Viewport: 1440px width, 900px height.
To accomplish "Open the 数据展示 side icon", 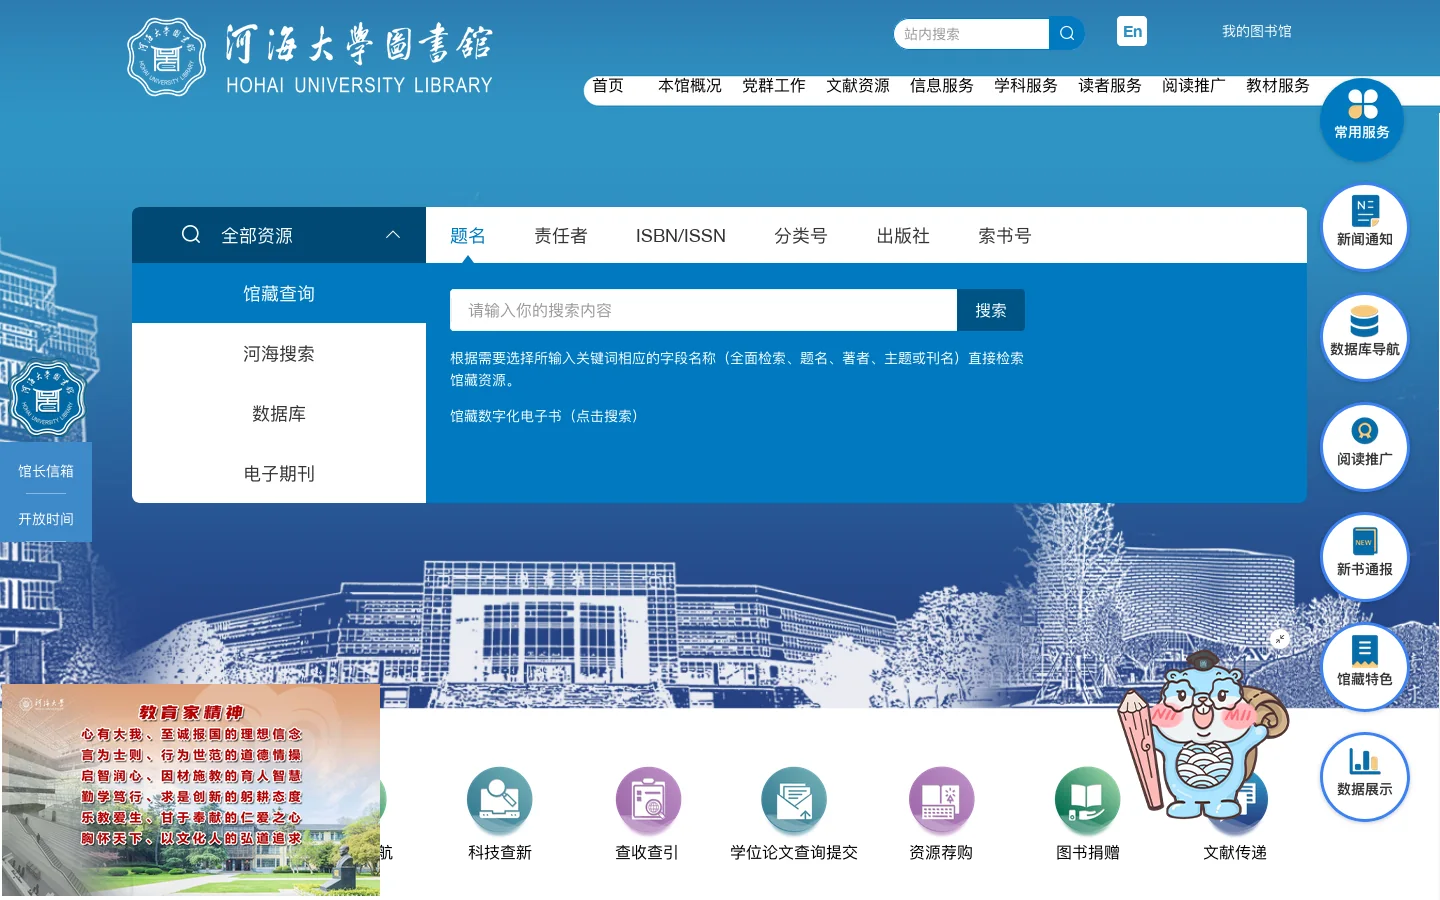I will (x=1365, y=777).
